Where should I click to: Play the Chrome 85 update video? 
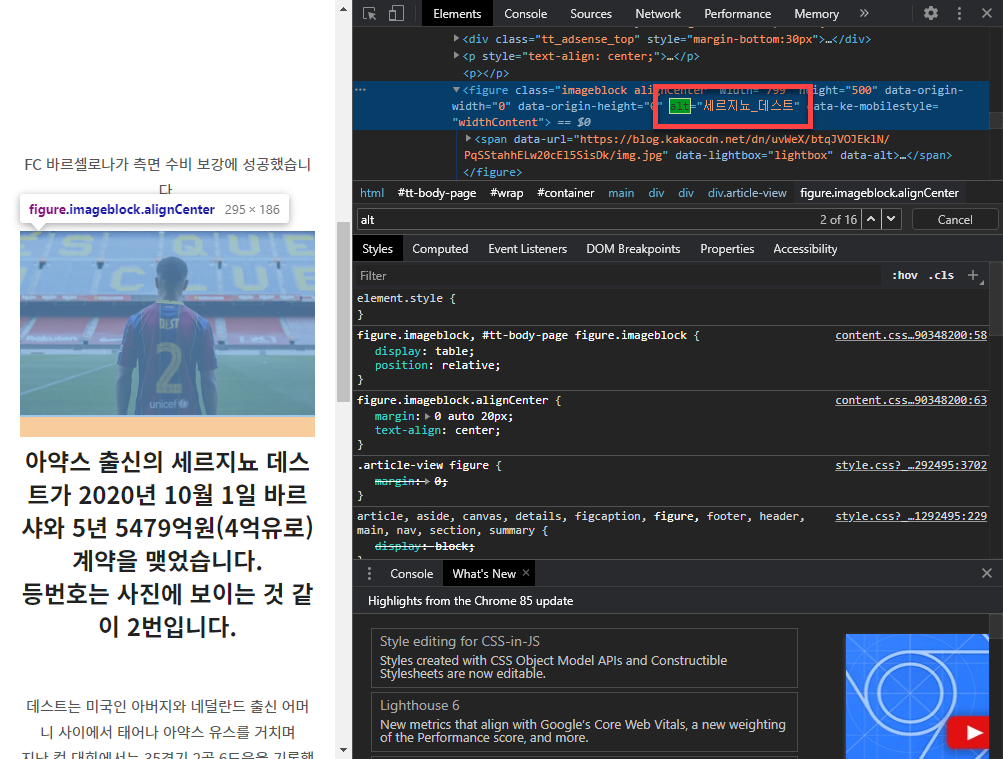tap(969, 732)
